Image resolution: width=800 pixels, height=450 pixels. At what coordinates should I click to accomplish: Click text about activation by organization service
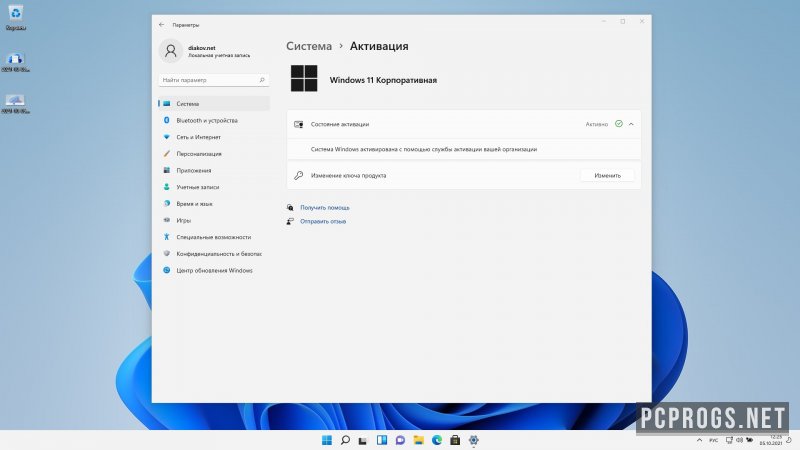(x=423, y=149)
